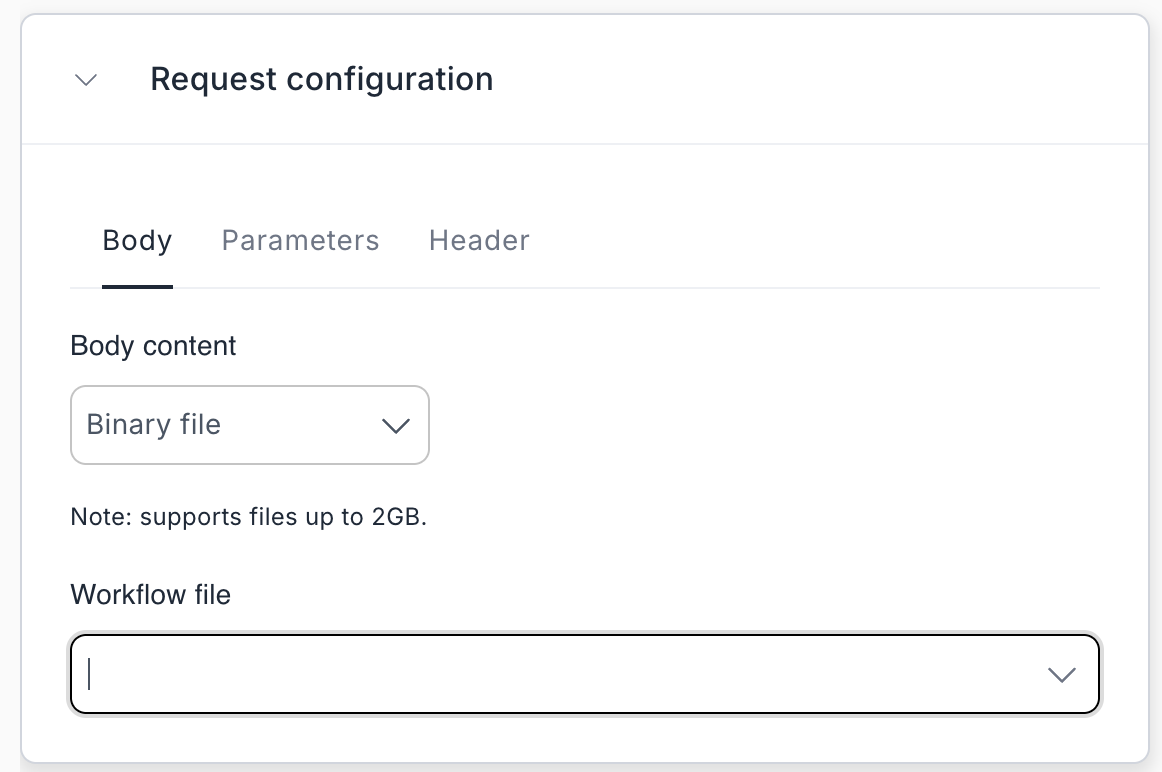The height and width of the screenshot is (772, 1162).
Task: Click the chevron arrow in Binary file dropdown
Action: [x=396, y=426]
